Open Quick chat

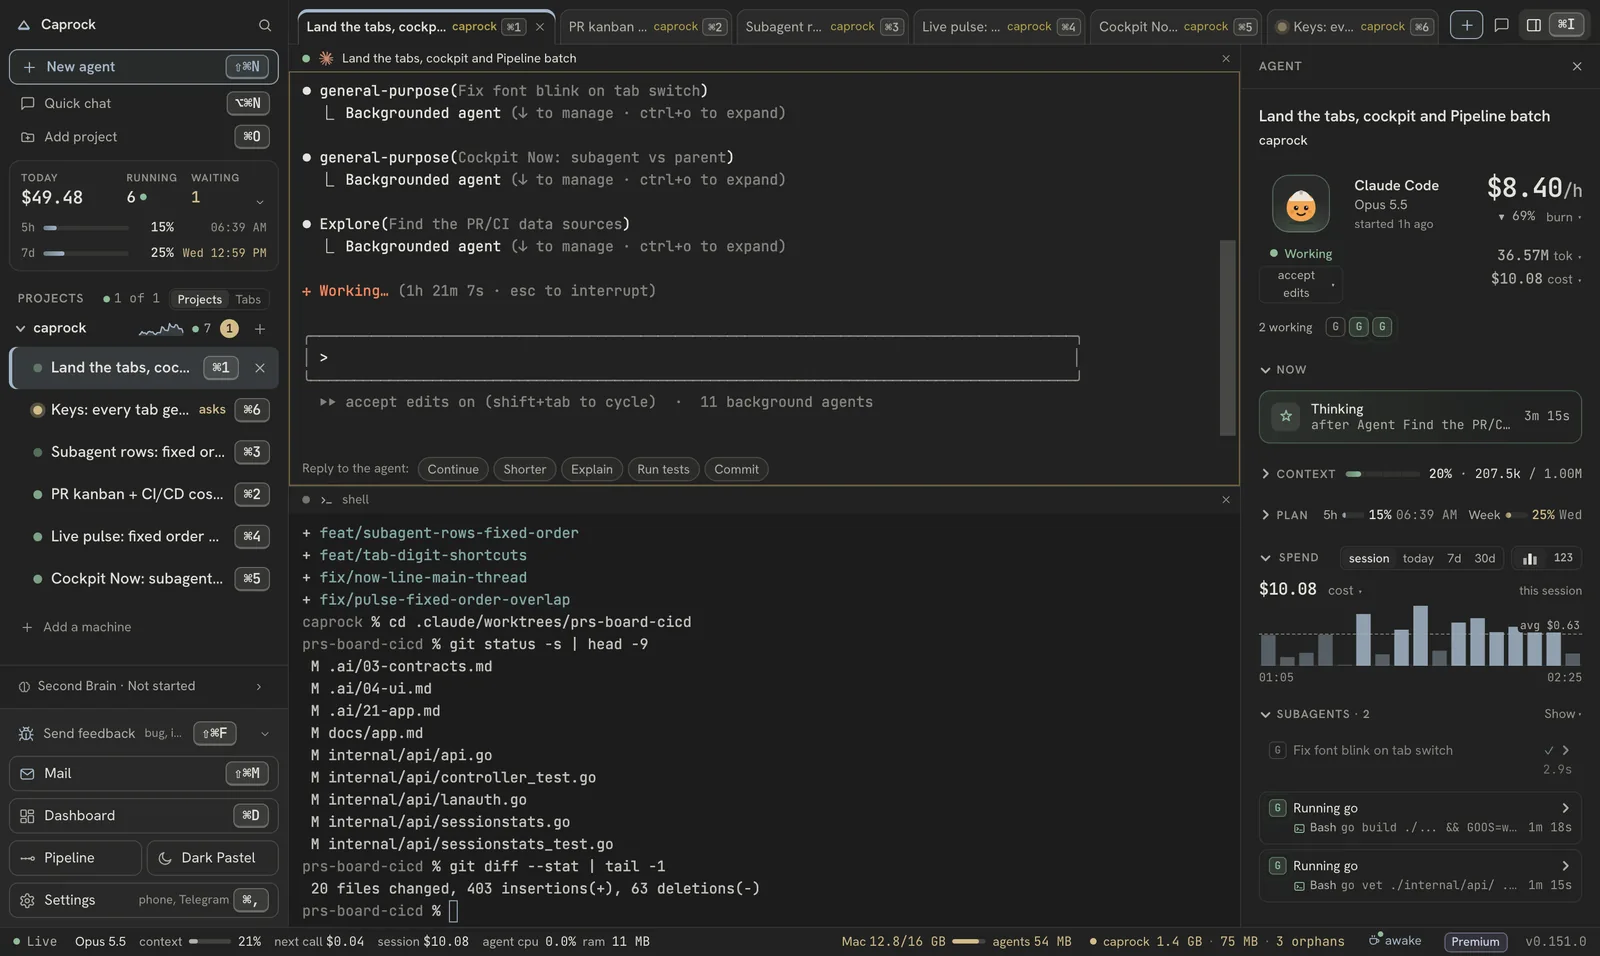144,103
